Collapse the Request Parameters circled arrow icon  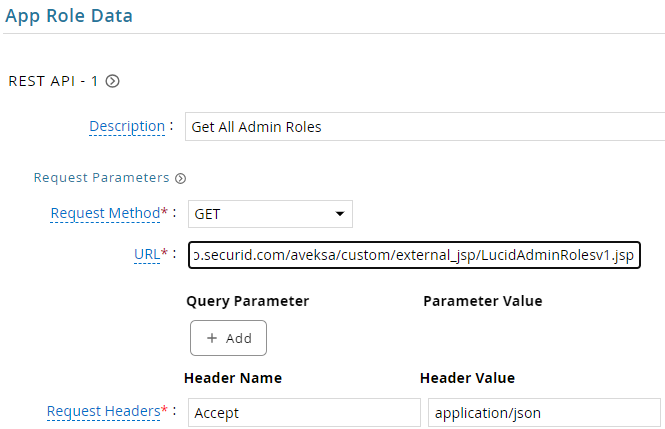coord(181,178)
